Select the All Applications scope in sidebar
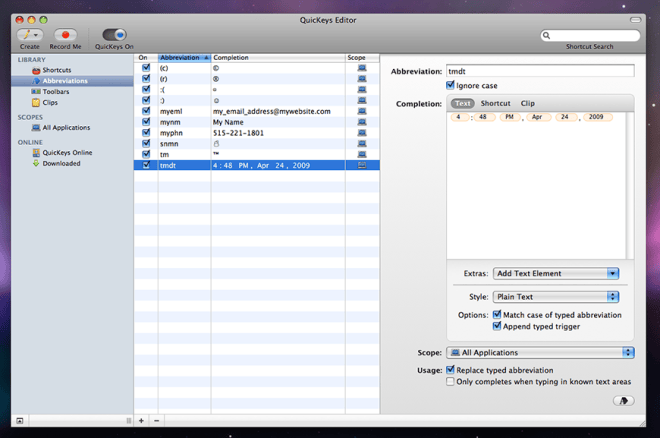Image resolution: width=660 pixels, height=438 pixels. (x=61, y=127)
